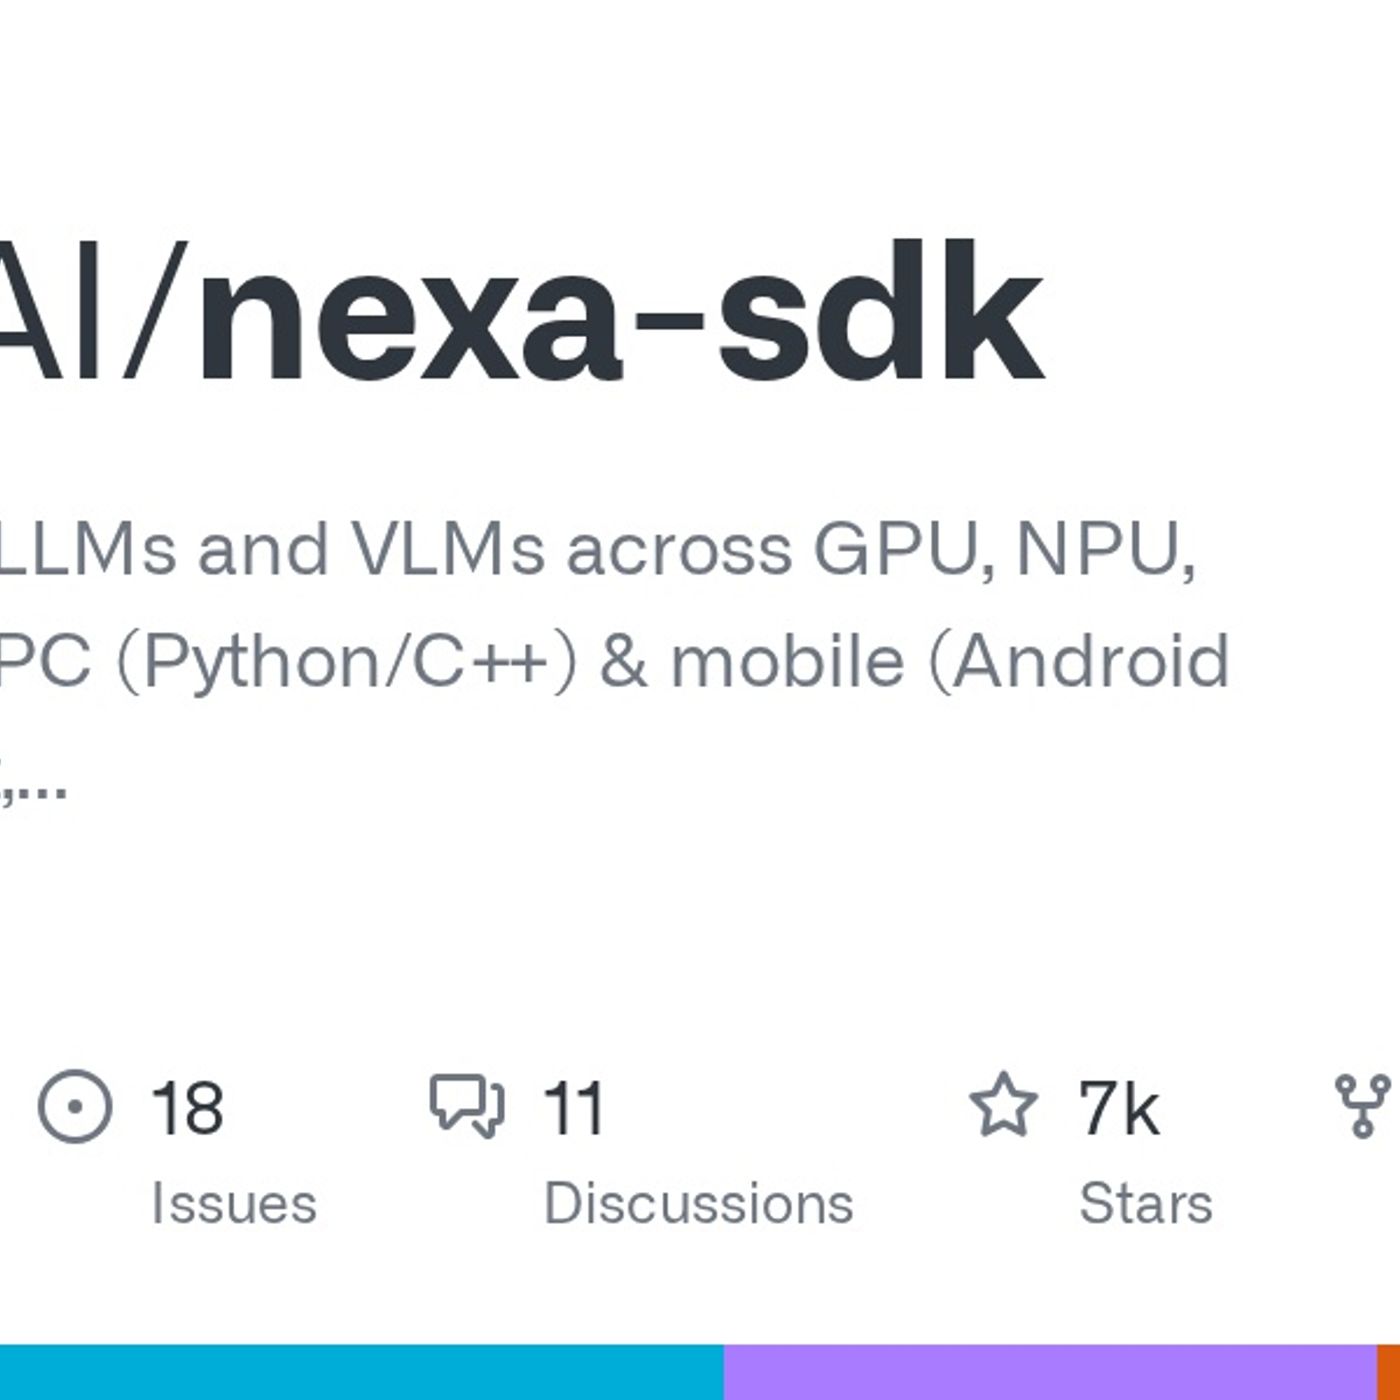The width and height of the screenshot is (1400, 1400).
Task: Toggle watching via the Issues eye-like icon
Action: [x=77, y=1106]
